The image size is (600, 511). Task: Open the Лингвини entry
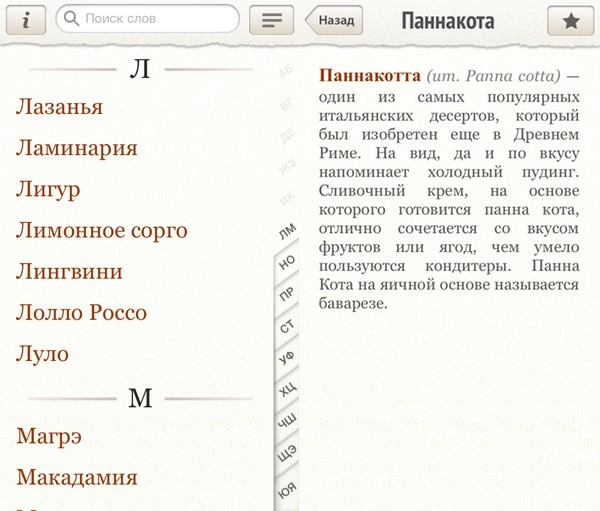(x=69, y=271)
